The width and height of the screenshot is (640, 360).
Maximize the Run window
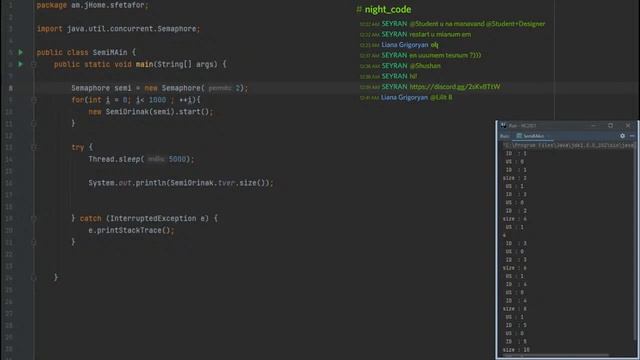point(610,125)
